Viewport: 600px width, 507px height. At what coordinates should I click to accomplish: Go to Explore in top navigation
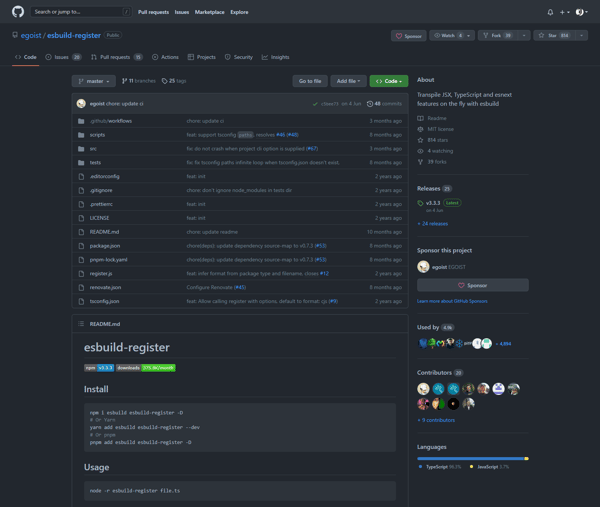pos(239,12)
